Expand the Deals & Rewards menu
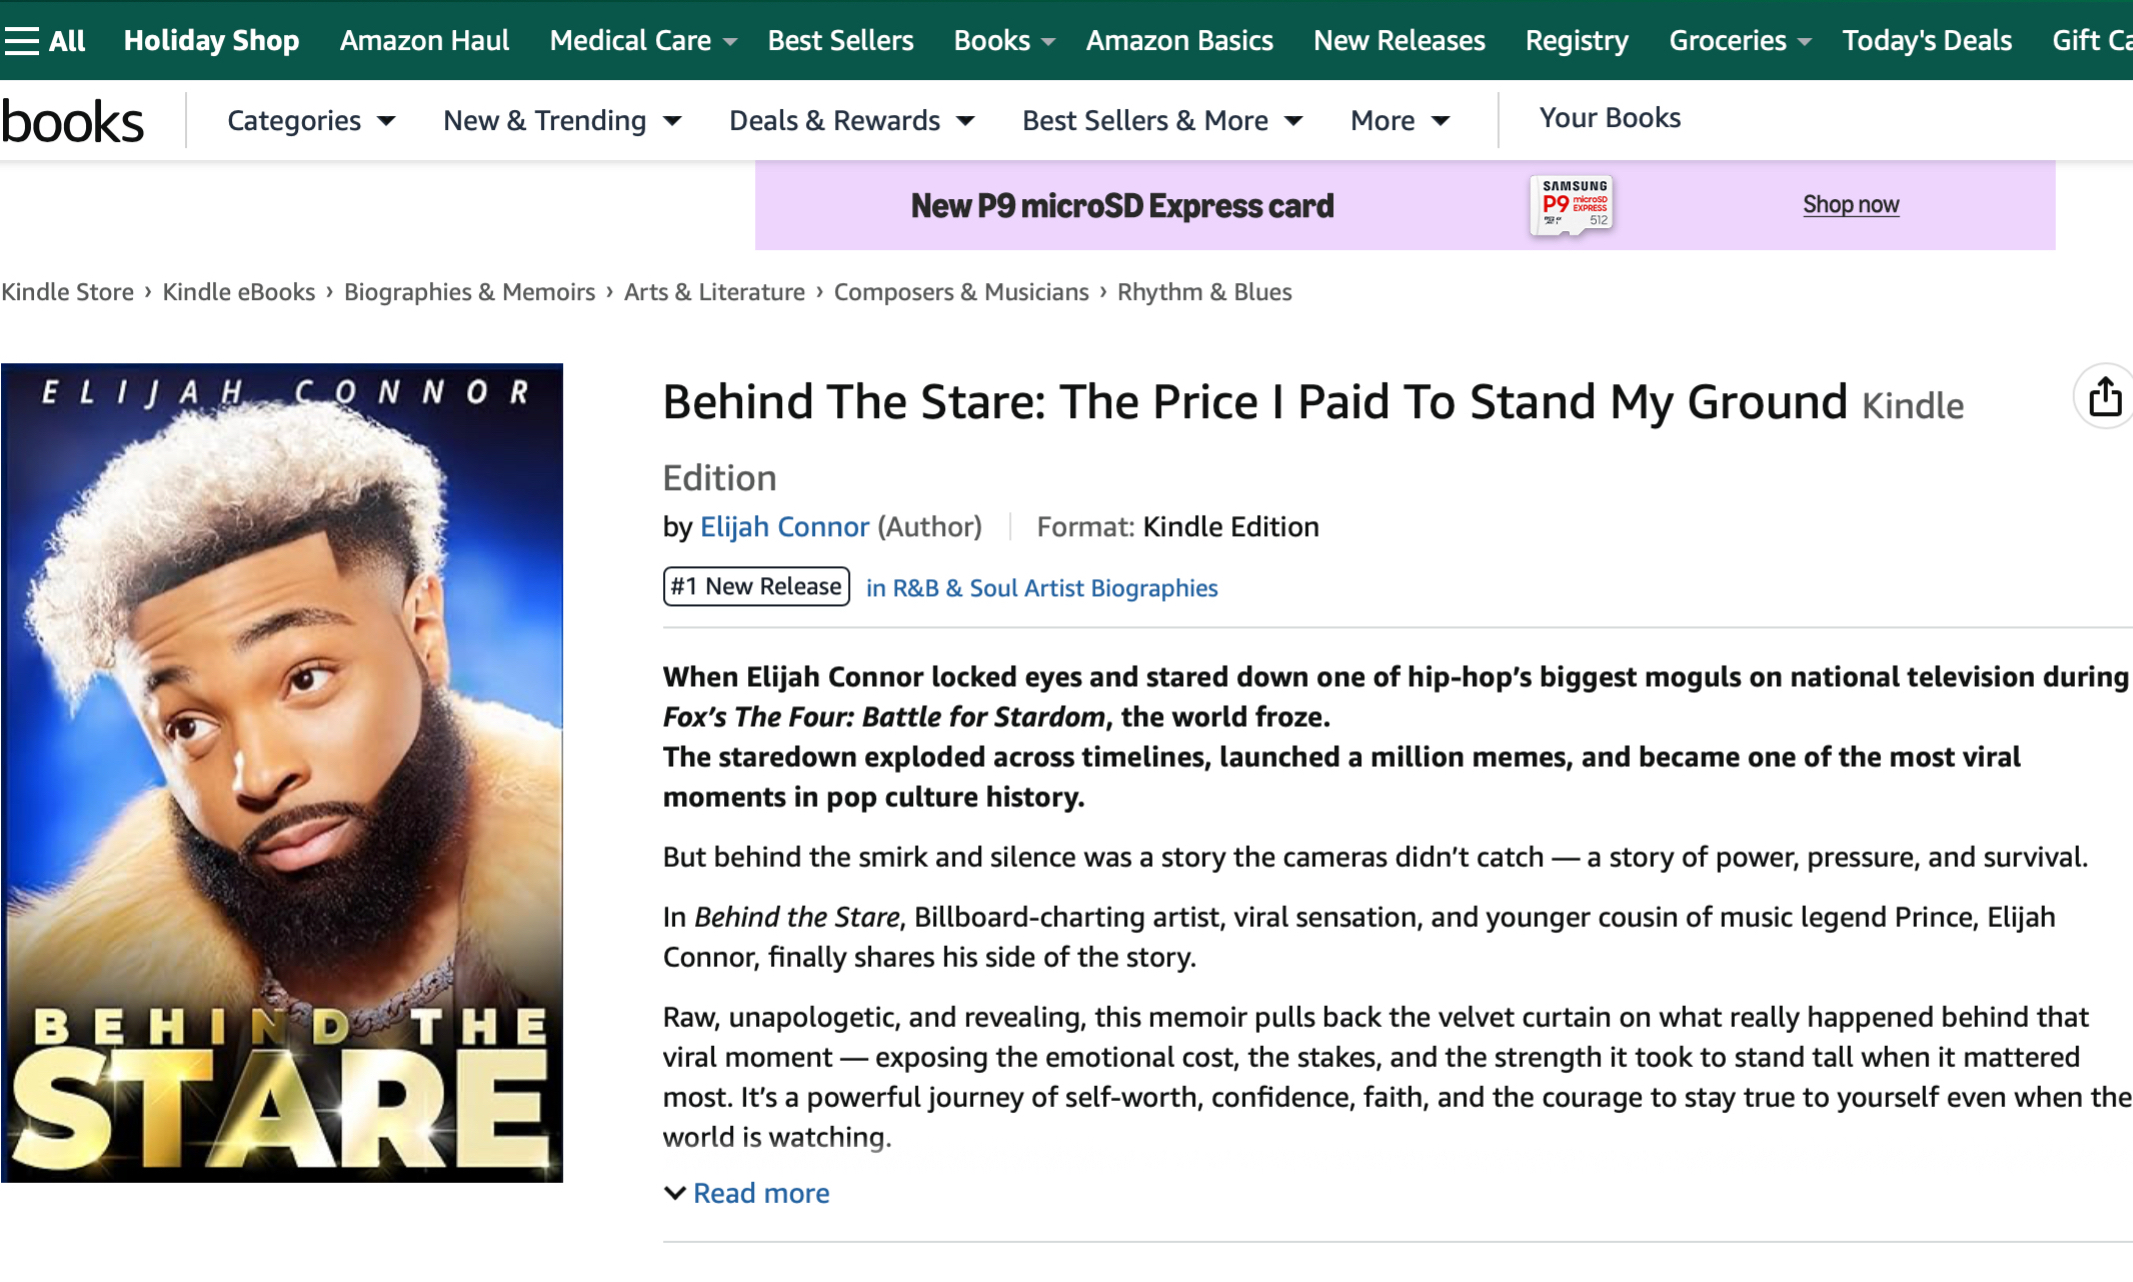Viewport: 2133px width, 1282px height. click(x=851, y=121)
